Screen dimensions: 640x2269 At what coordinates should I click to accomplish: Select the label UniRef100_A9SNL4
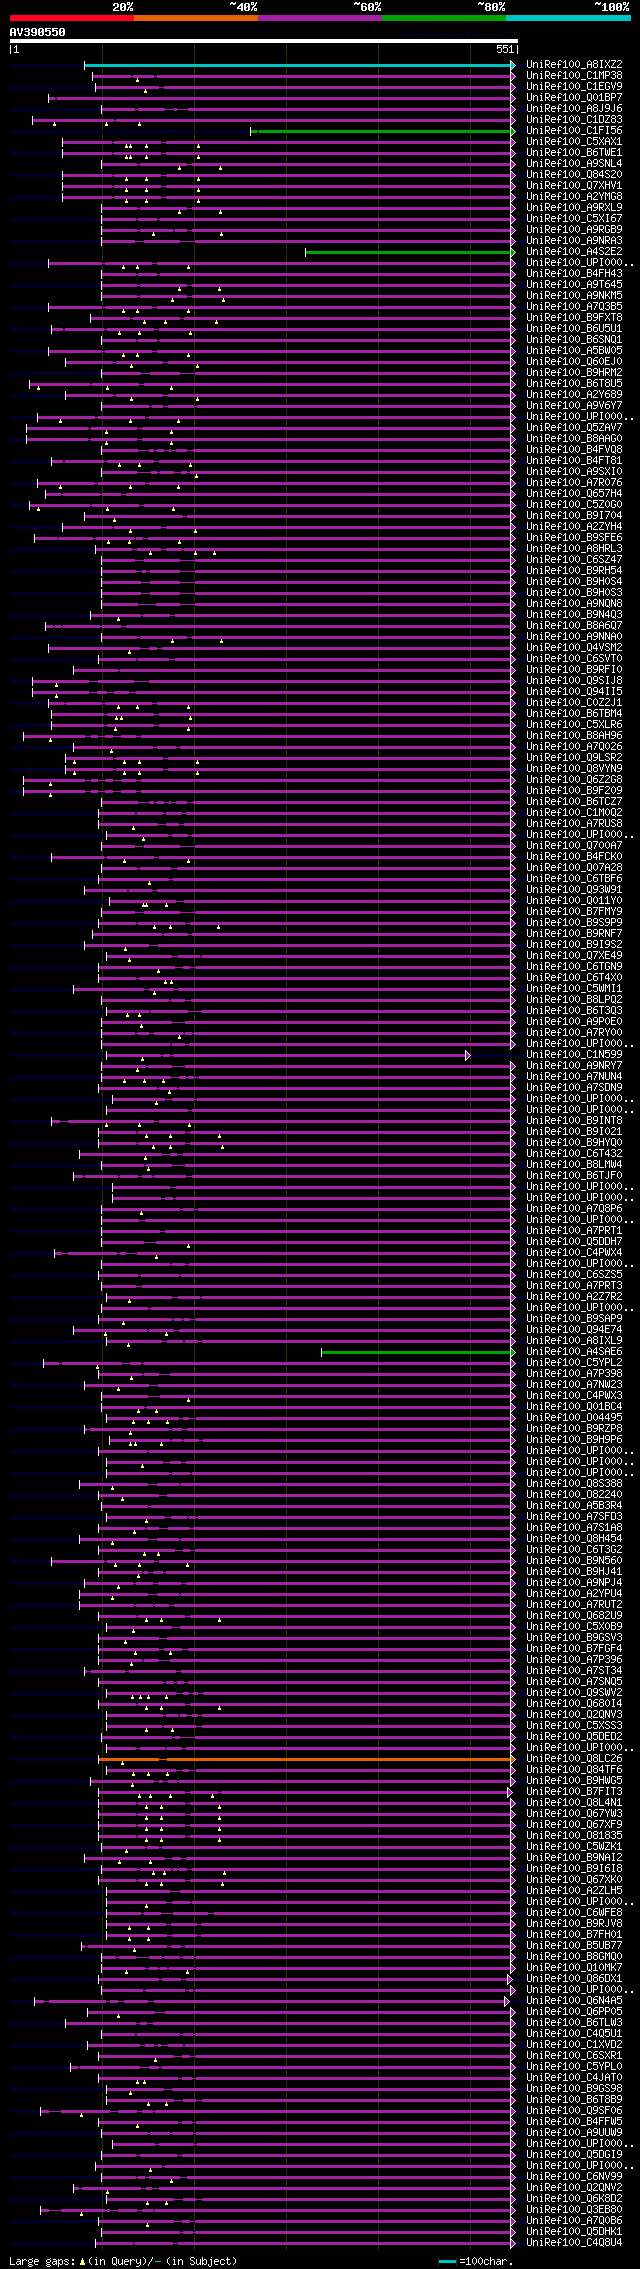574,164
